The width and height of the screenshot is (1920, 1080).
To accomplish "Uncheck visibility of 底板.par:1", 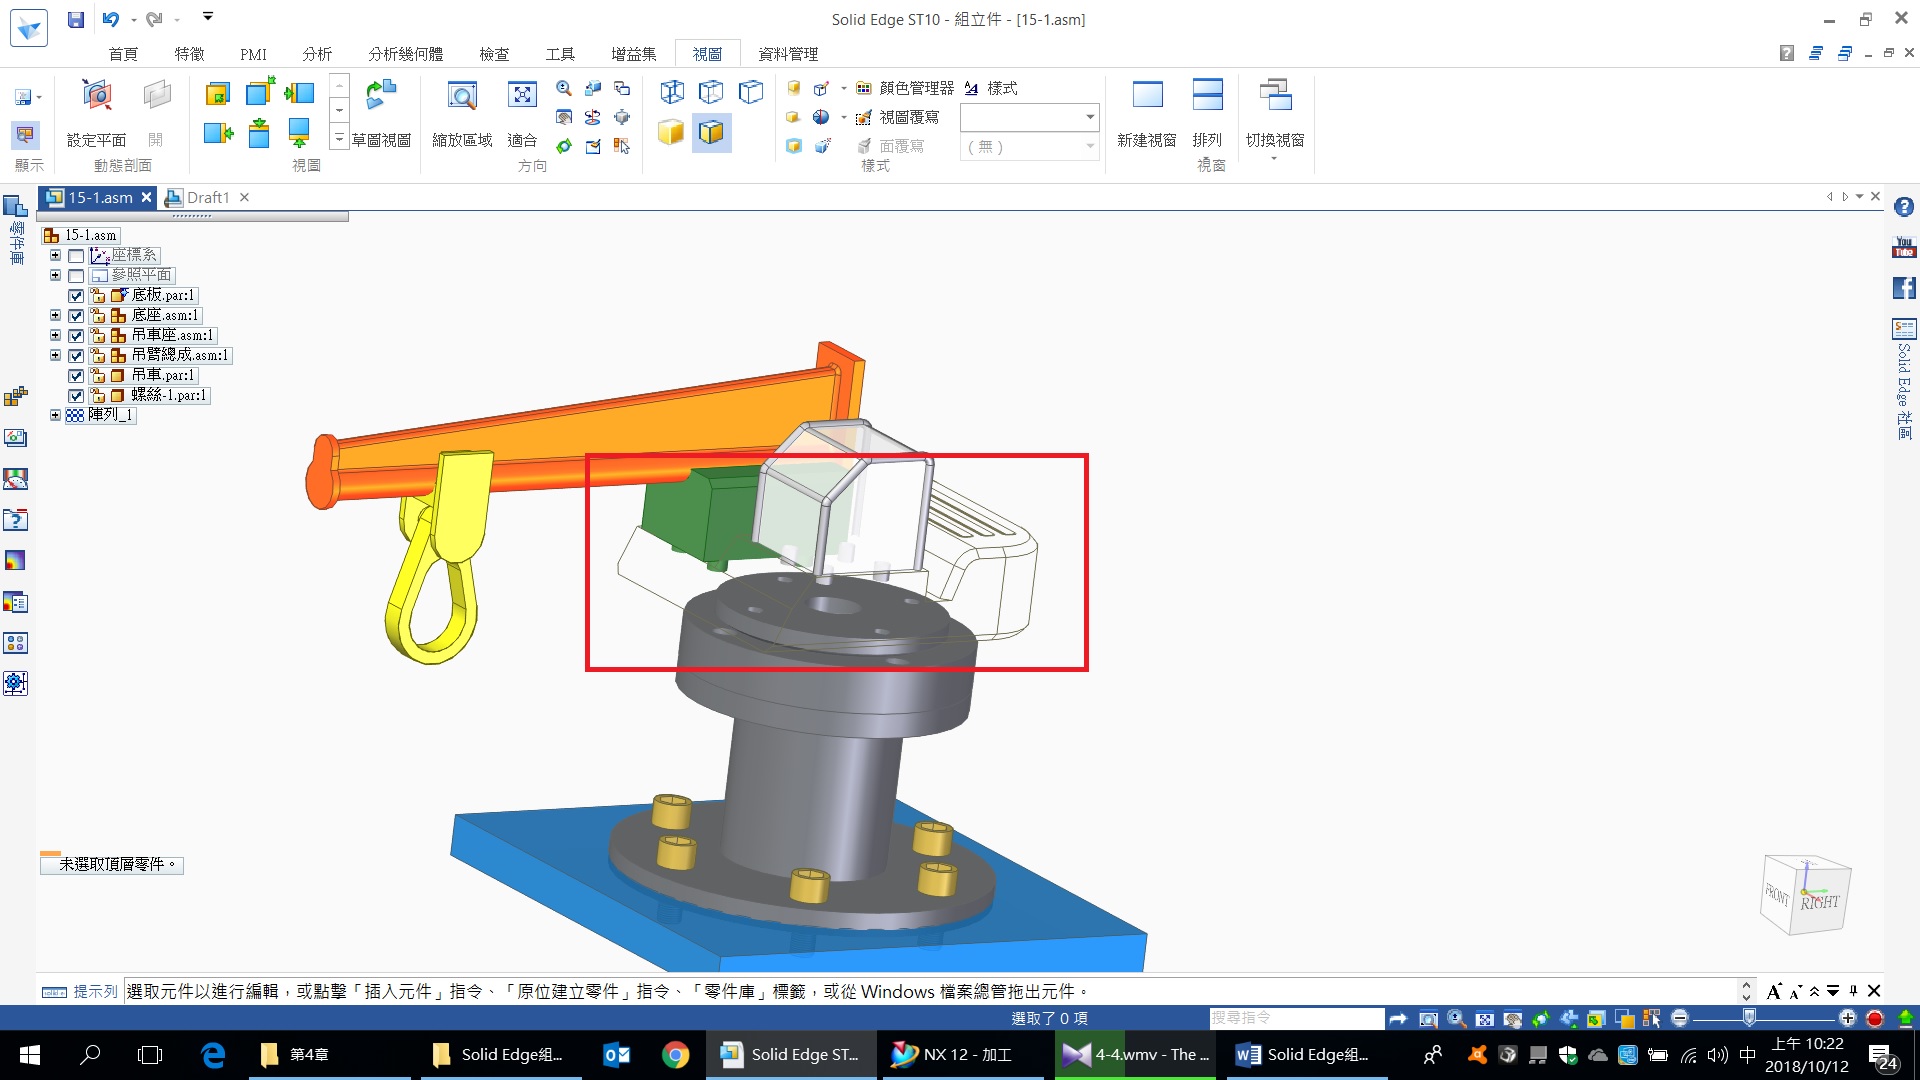I will point(76,296).
